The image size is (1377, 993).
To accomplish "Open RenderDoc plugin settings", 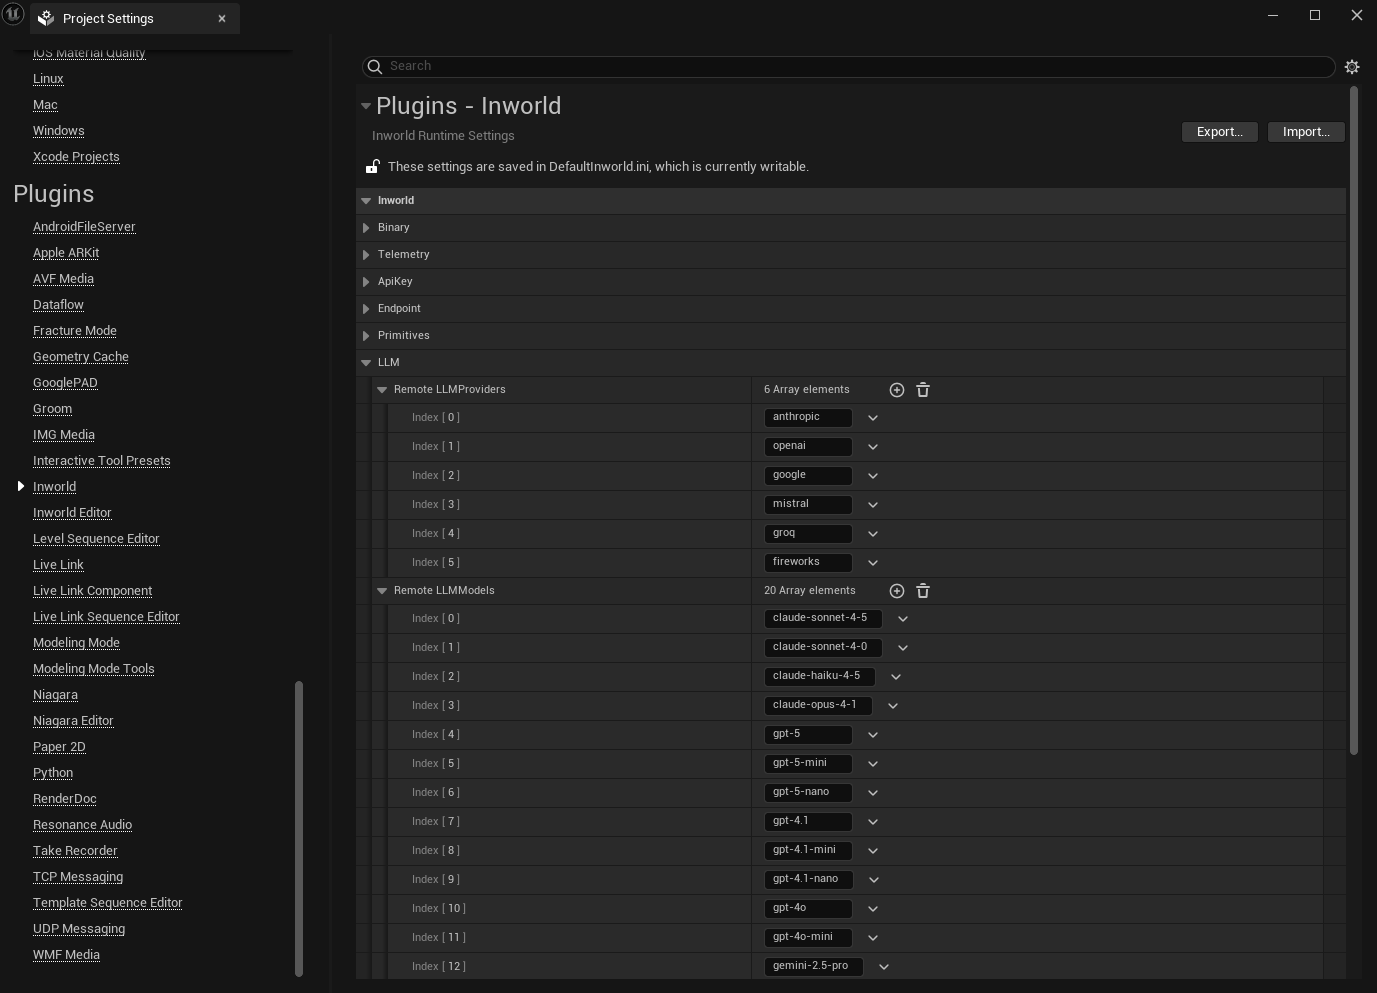I will click(65, 799).
